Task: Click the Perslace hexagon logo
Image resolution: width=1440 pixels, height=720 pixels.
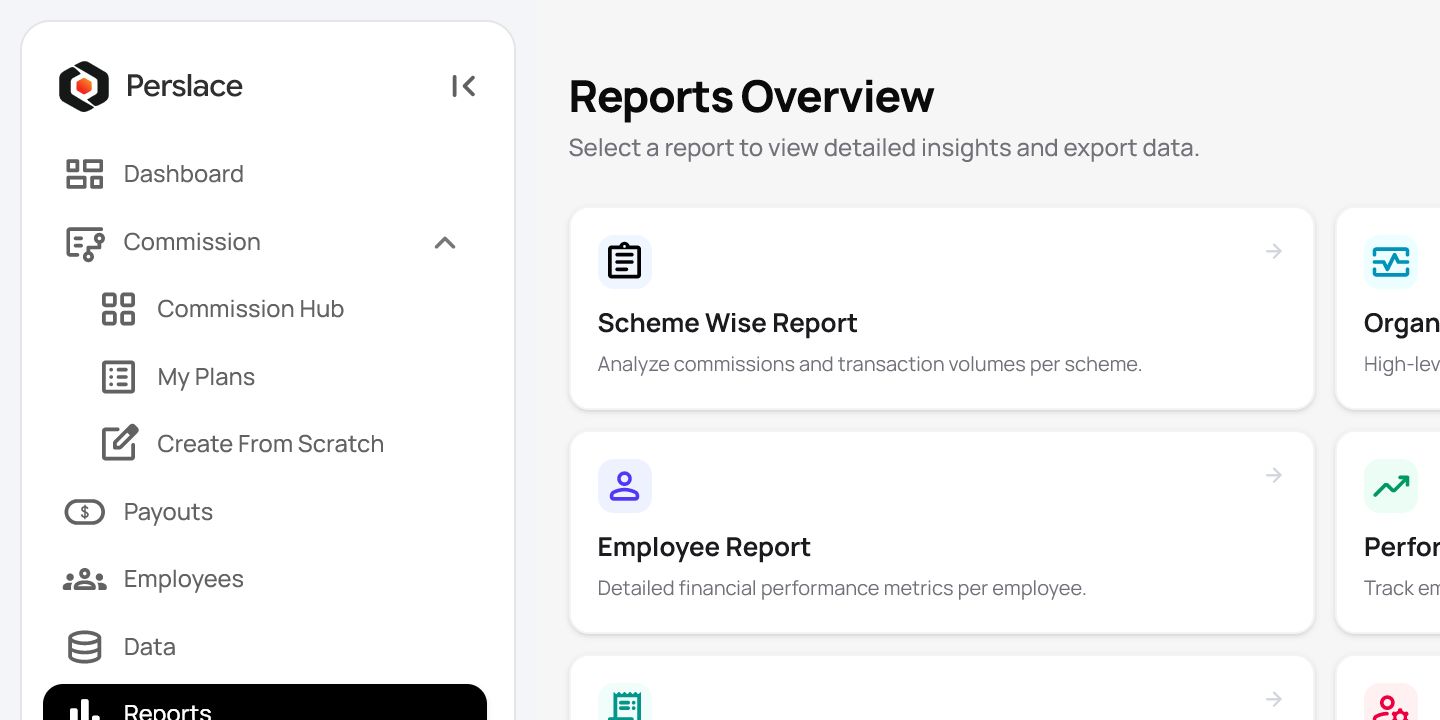Action: (84, 86)
